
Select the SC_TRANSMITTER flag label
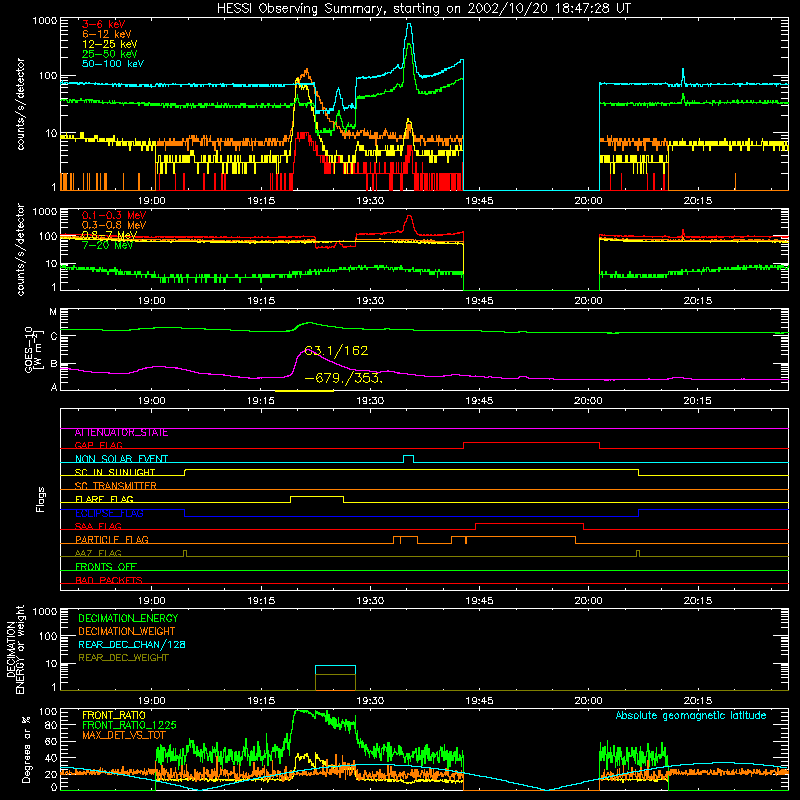tap(115, 486)
